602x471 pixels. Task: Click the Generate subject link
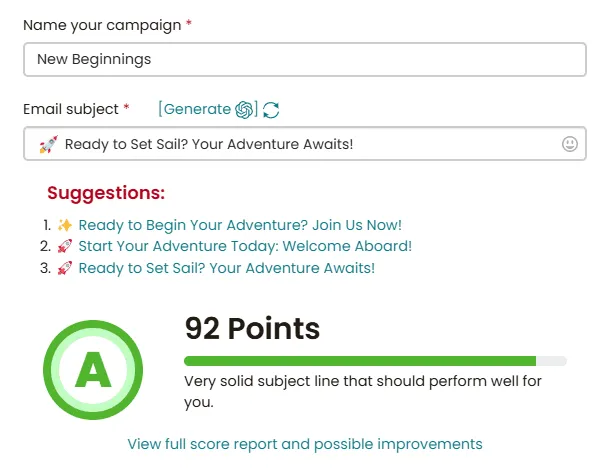[x=196, y=109]
